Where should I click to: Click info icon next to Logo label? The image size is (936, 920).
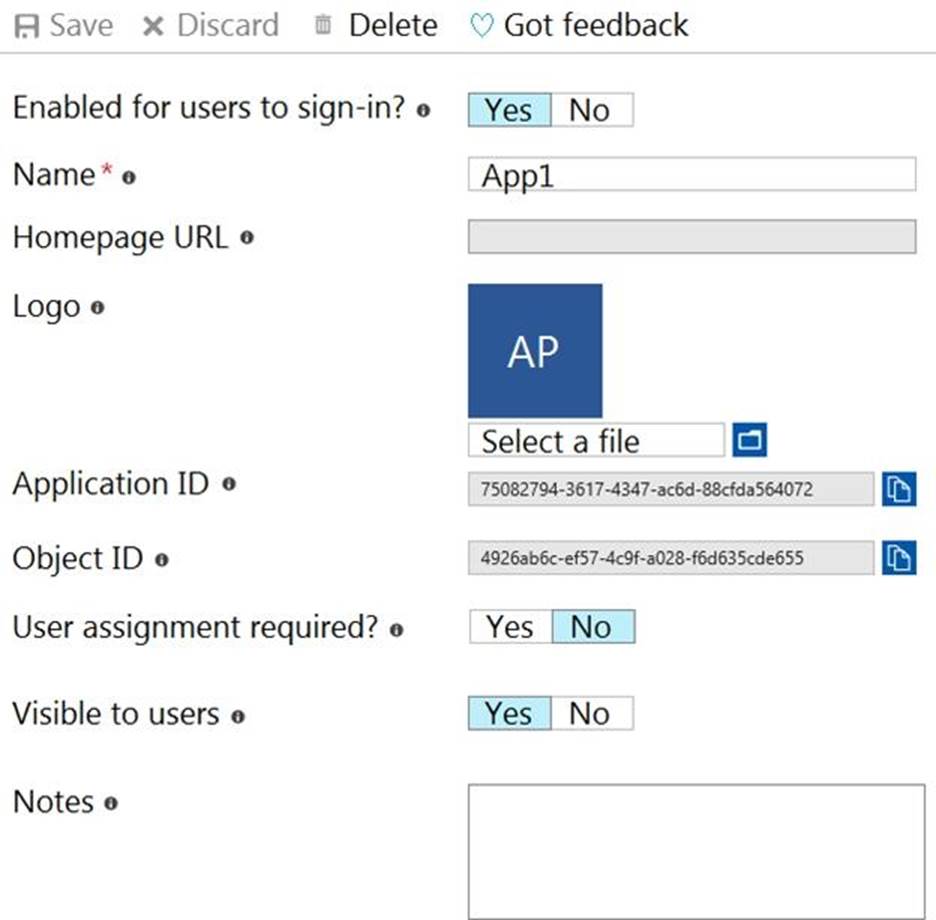pos(97,308)
